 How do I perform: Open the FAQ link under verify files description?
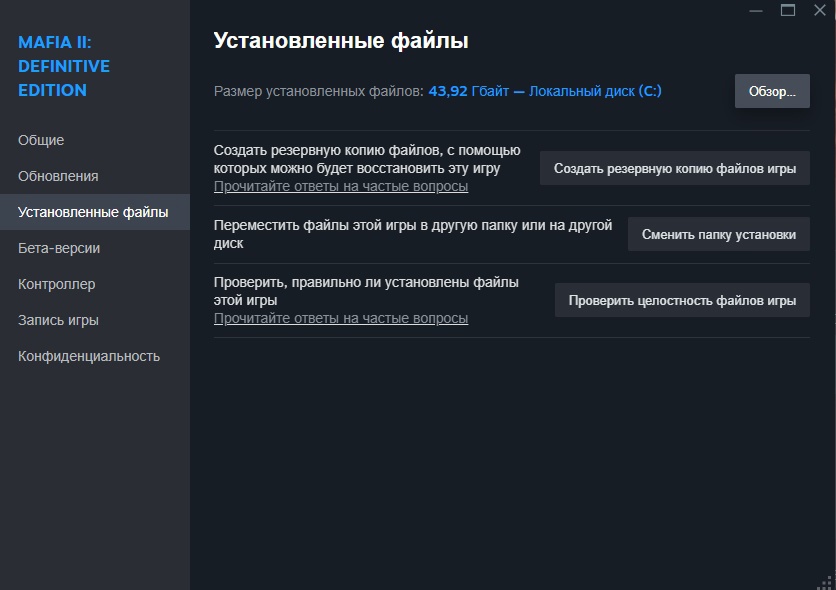pyautogui.click(x=341, y=318)
